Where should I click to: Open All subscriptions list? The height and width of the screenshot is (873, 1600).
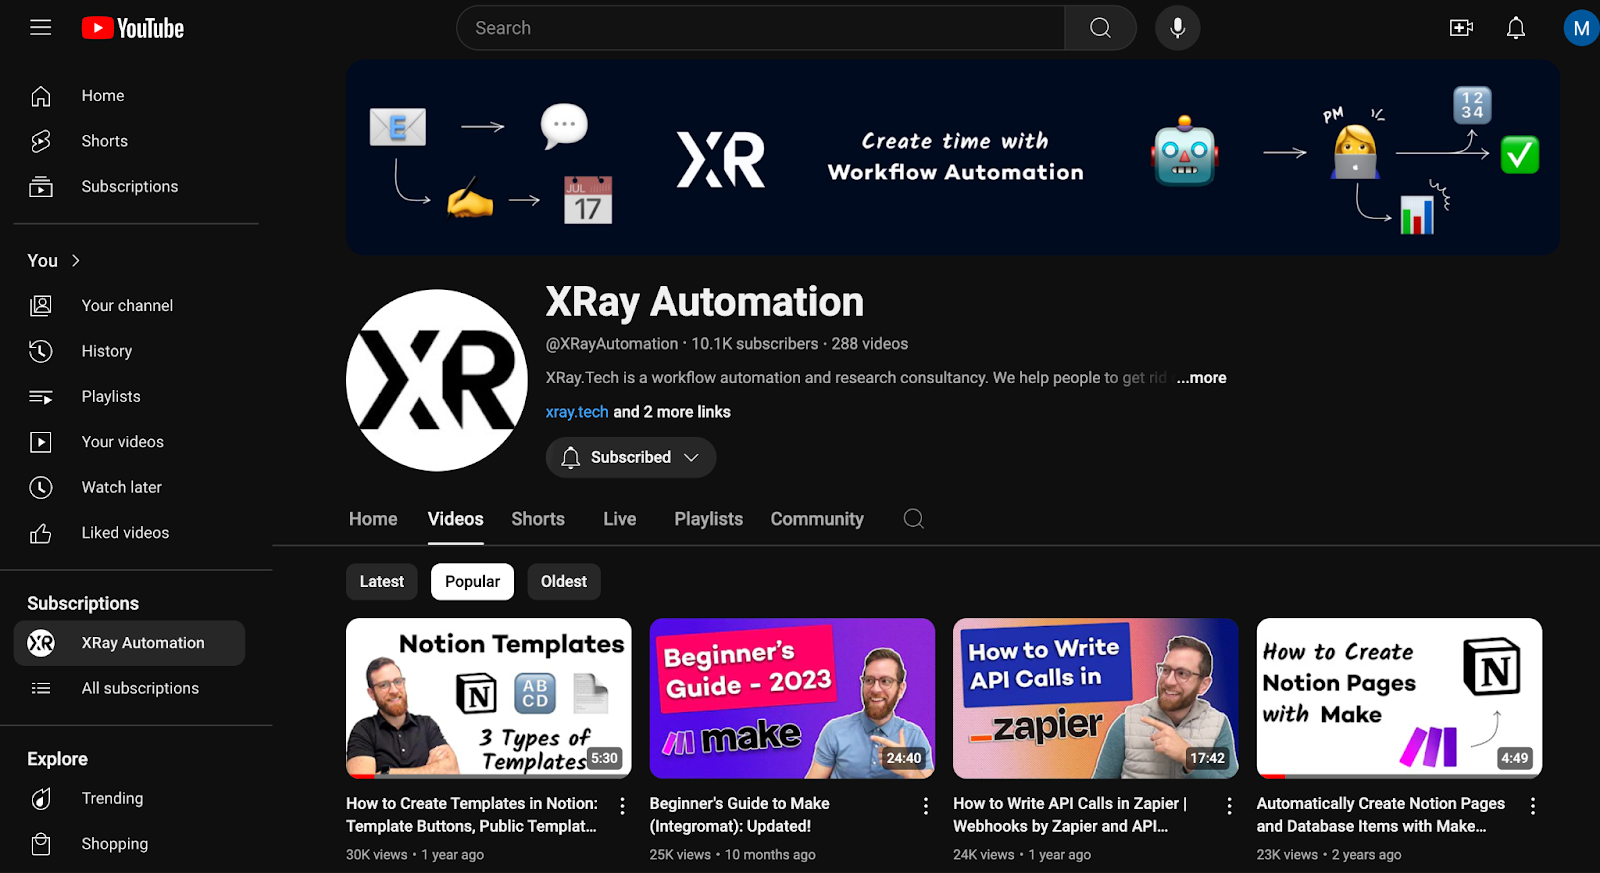[129, 688]
